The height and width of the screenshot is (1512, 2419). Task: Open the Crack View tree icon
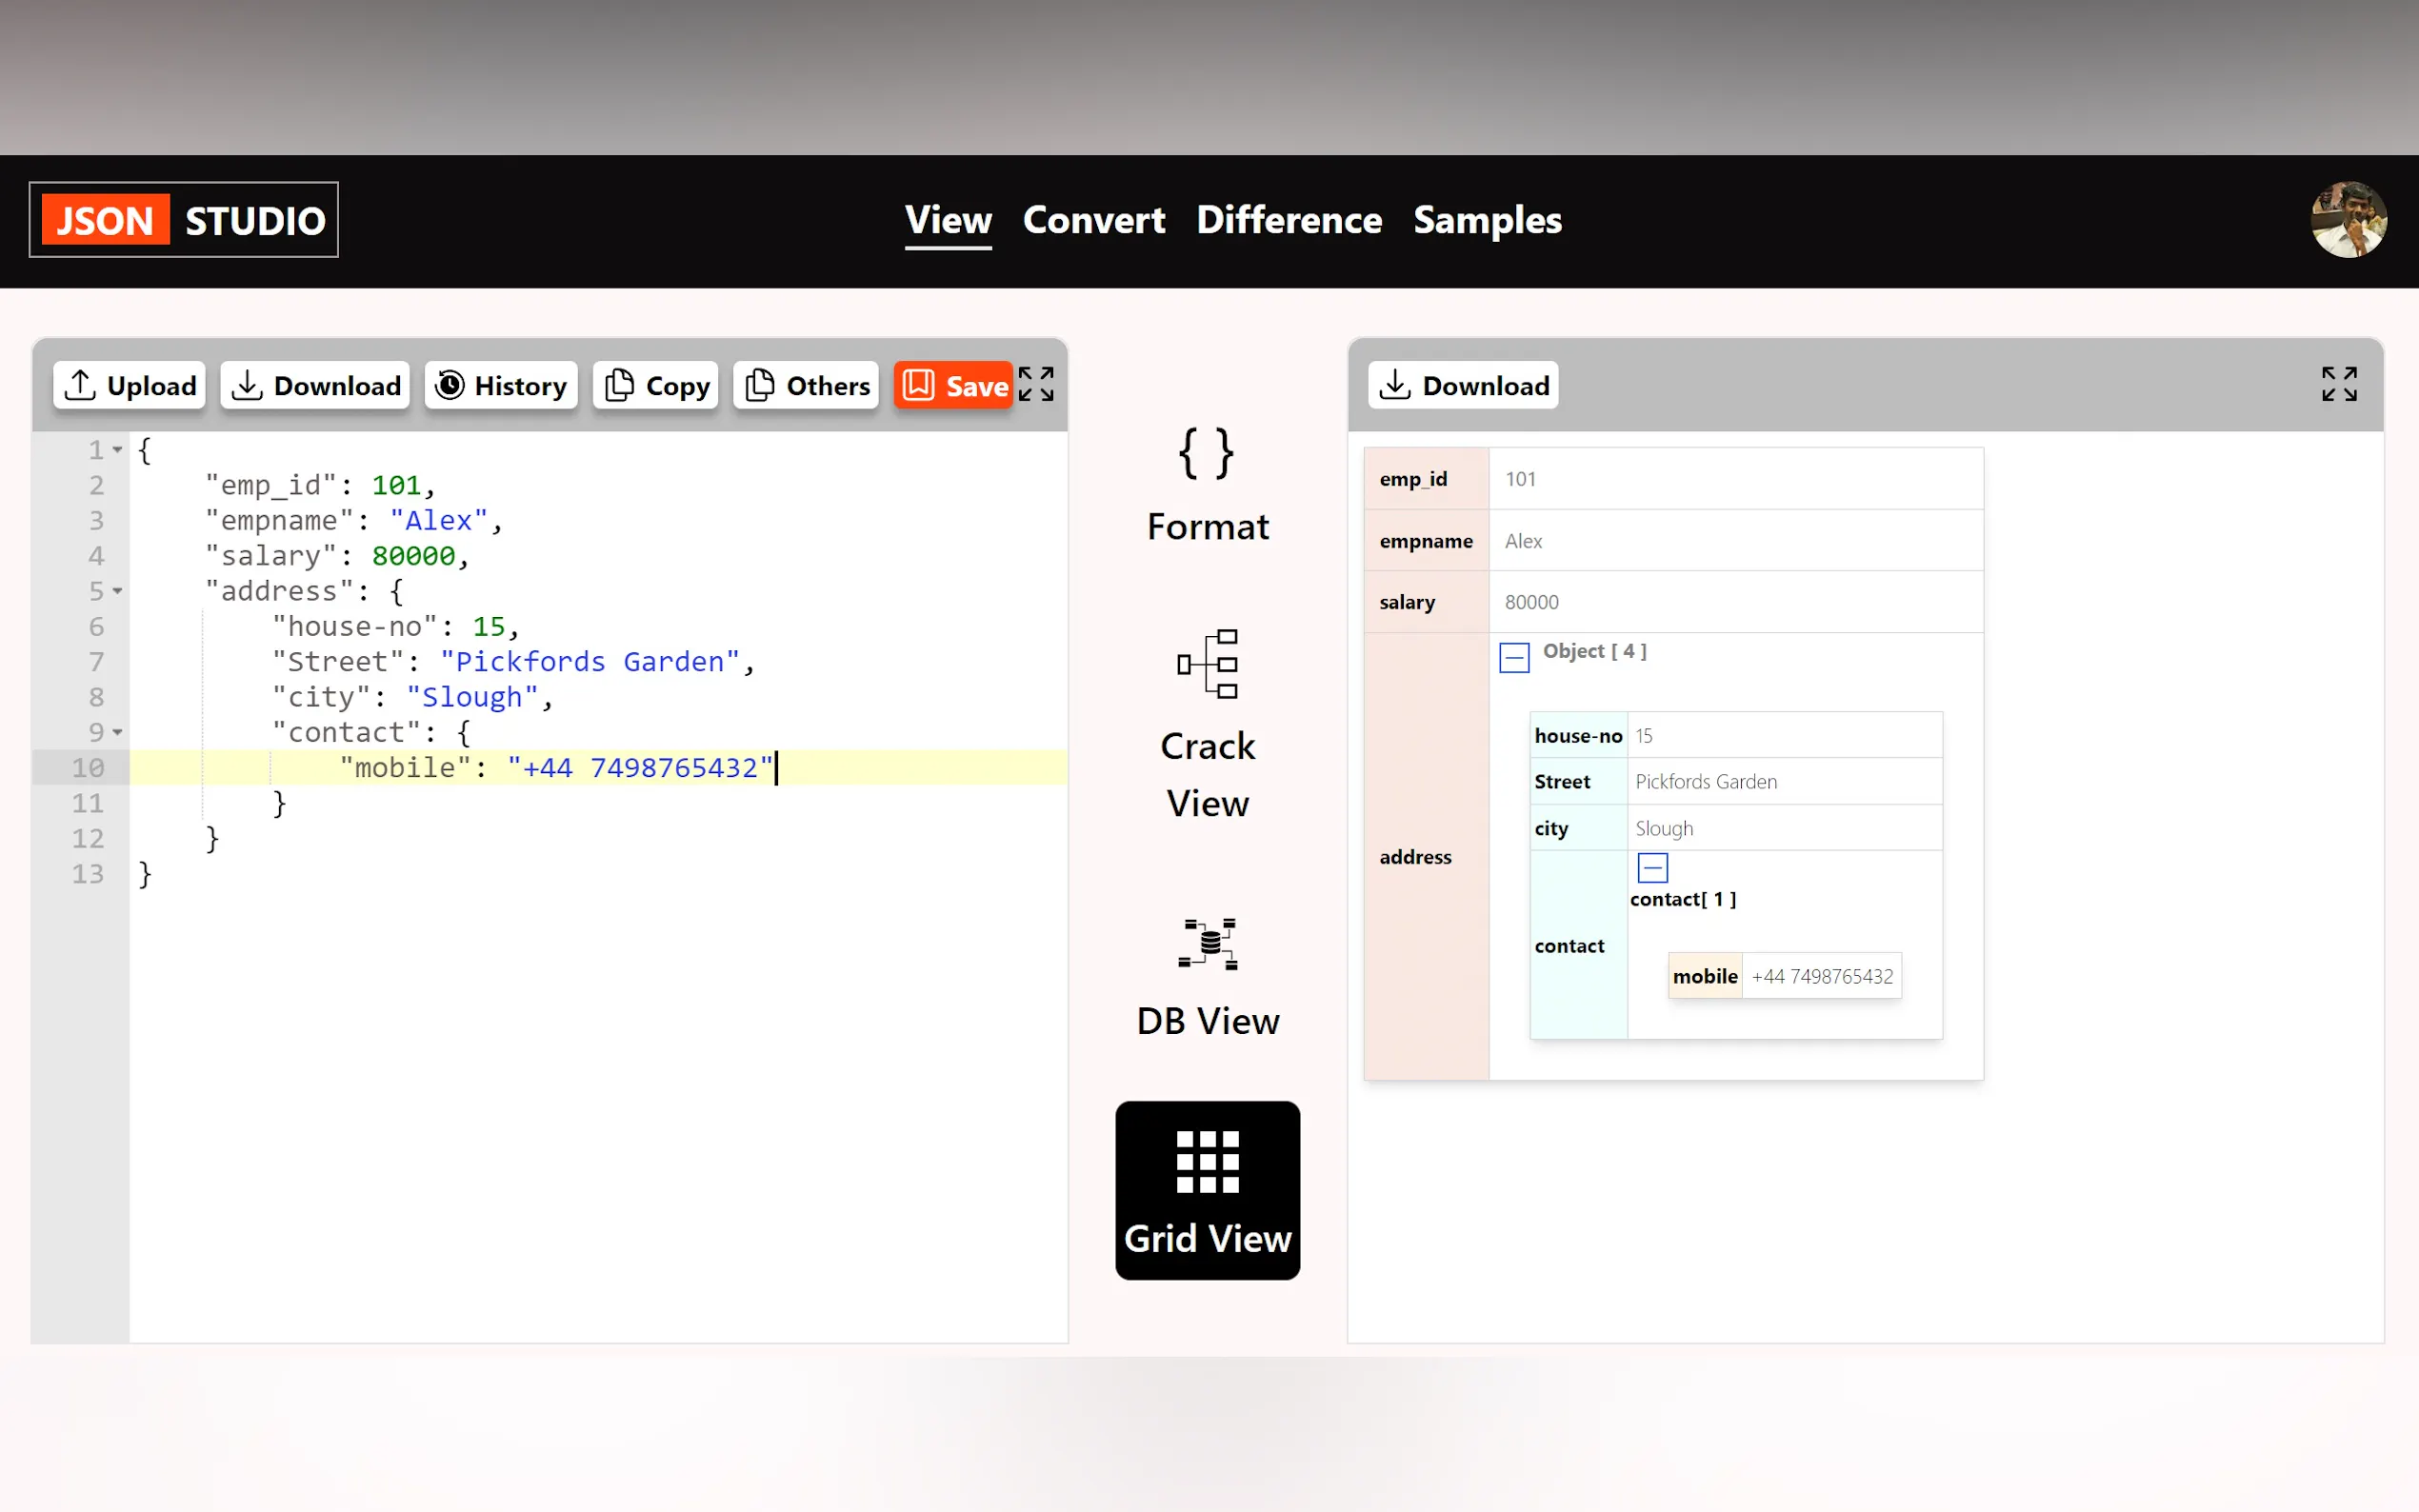(1207, 664)
